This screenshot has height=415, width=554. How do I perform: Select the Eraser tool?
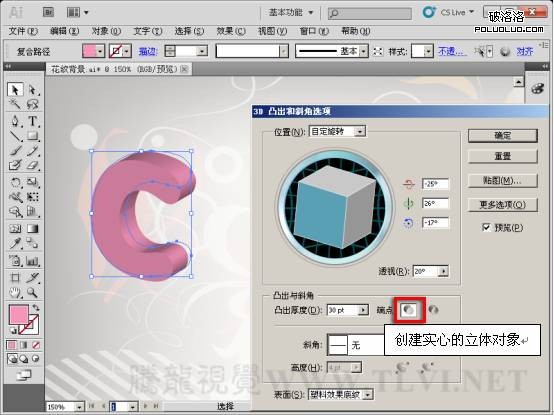pos(33,165)
